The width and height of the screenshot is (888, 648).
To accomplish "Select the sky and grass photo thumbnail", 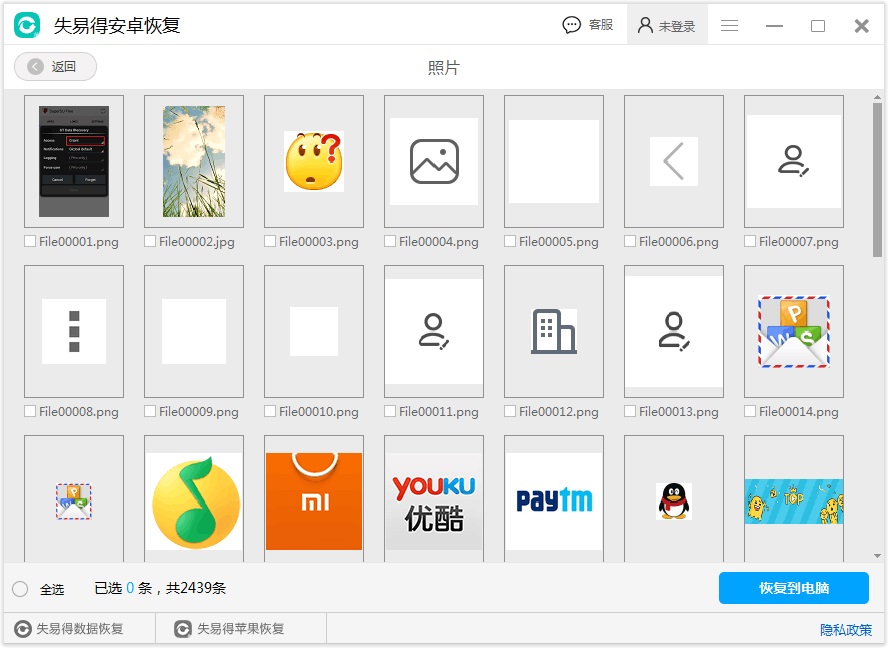I will pos(194,161).
